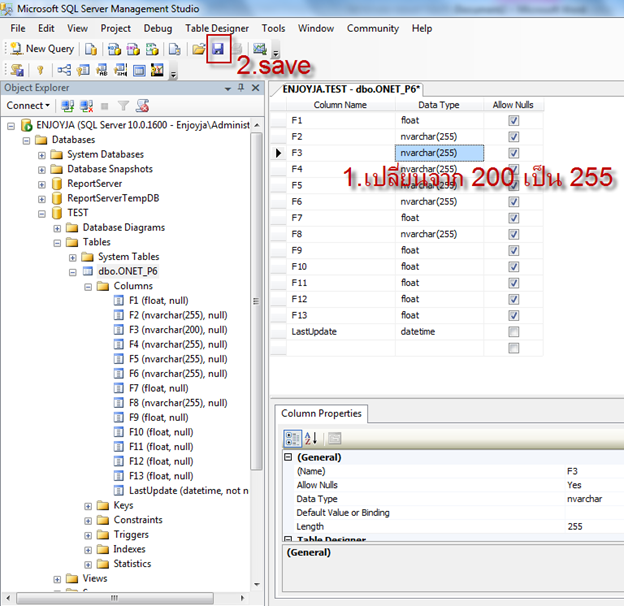Click Connect Object Explorer icon
The image size is (624, 606).
pos(67,106)
